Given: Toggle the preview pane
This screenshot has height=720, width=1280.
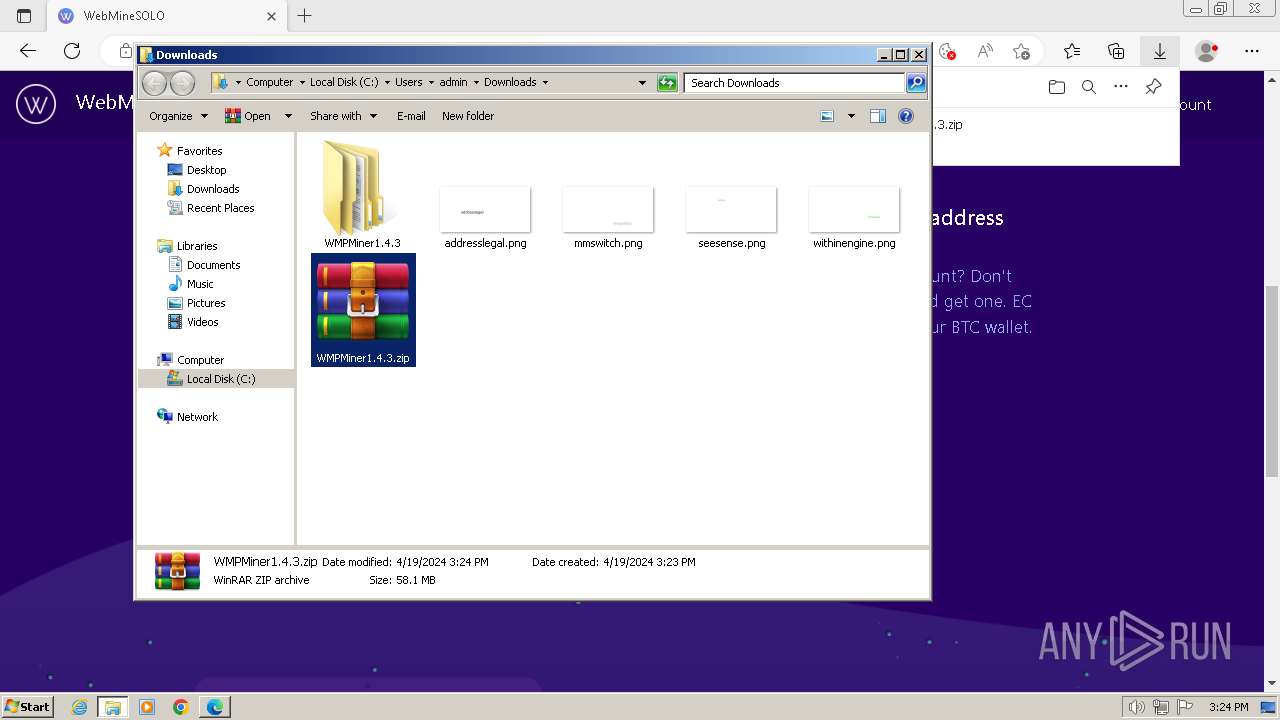Looking at the screenshot, I should tap(877, 116).
